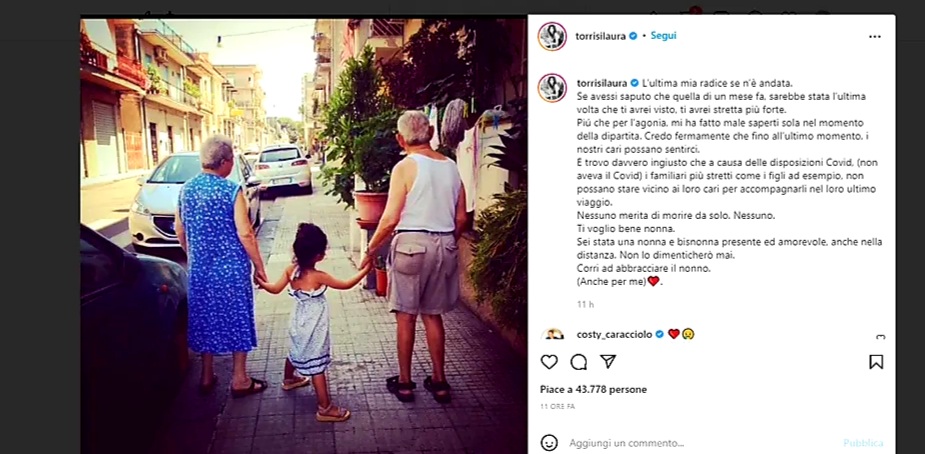This screenshot has height=454, width=925.
Task: Open torrisilaura username in the caption
Action: point(602,83)
